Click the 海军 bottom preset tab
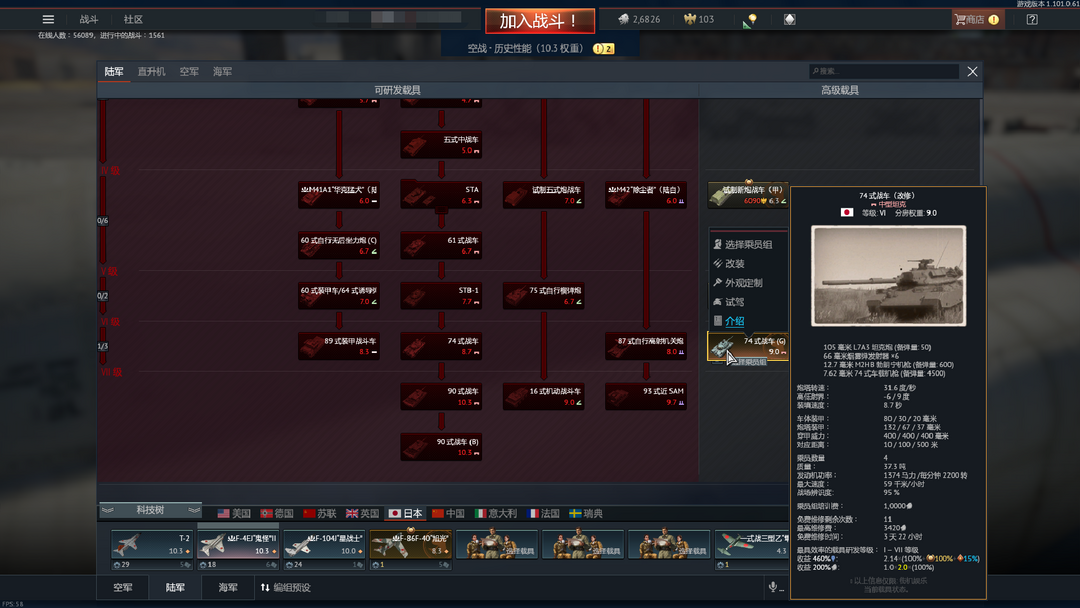This screenshot has height=608, width=1080. 227,587
